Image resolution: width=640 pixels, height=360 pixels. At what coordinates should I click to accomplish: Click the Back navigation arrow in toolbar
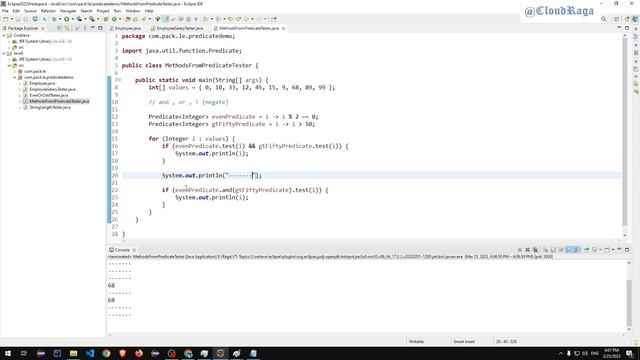[x=246, y=19]
